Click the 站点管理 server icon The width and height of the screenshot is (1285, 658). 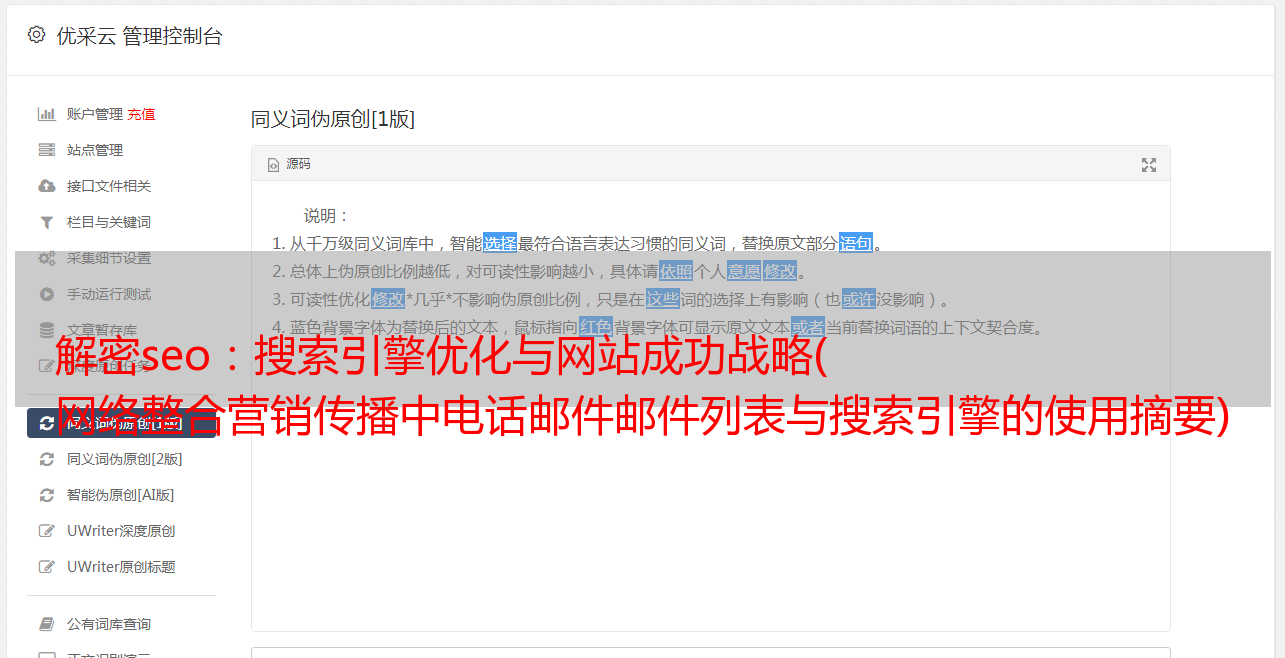pyautogui.click(x=46, y=150)
